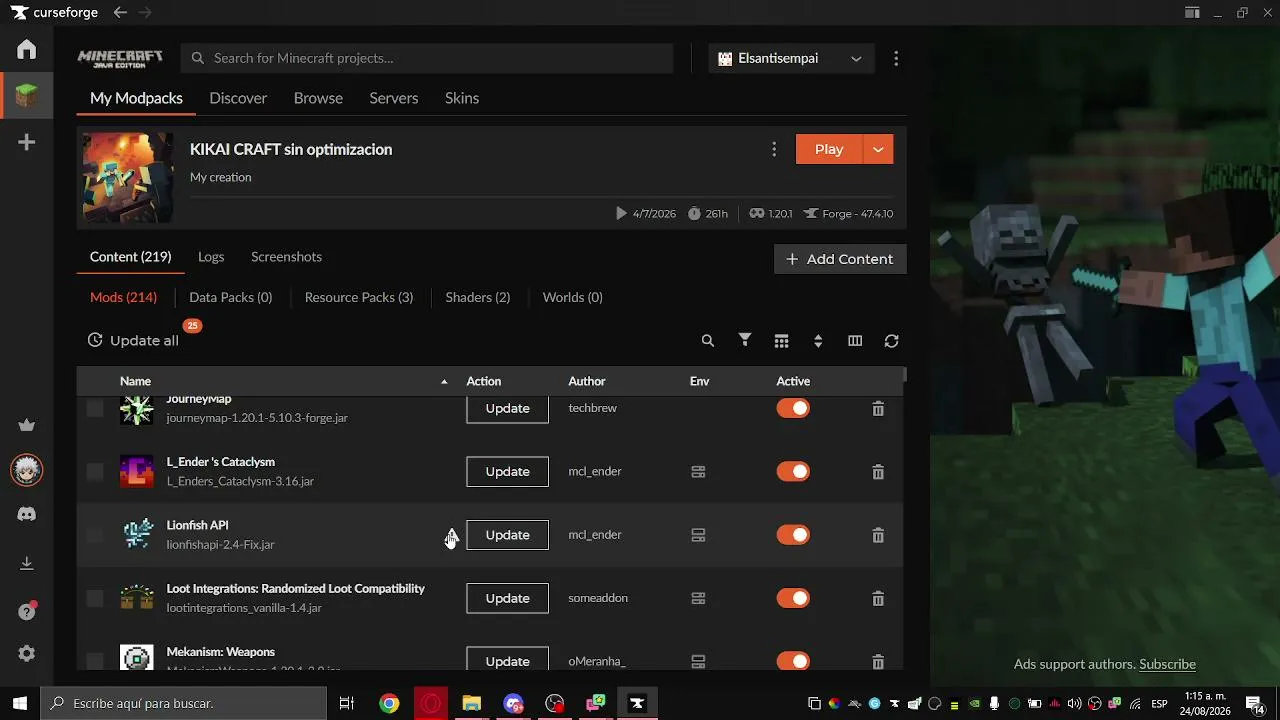1280x720 pixels.
Task: Navigate back with the left arrow
Action: pos(120,12)
